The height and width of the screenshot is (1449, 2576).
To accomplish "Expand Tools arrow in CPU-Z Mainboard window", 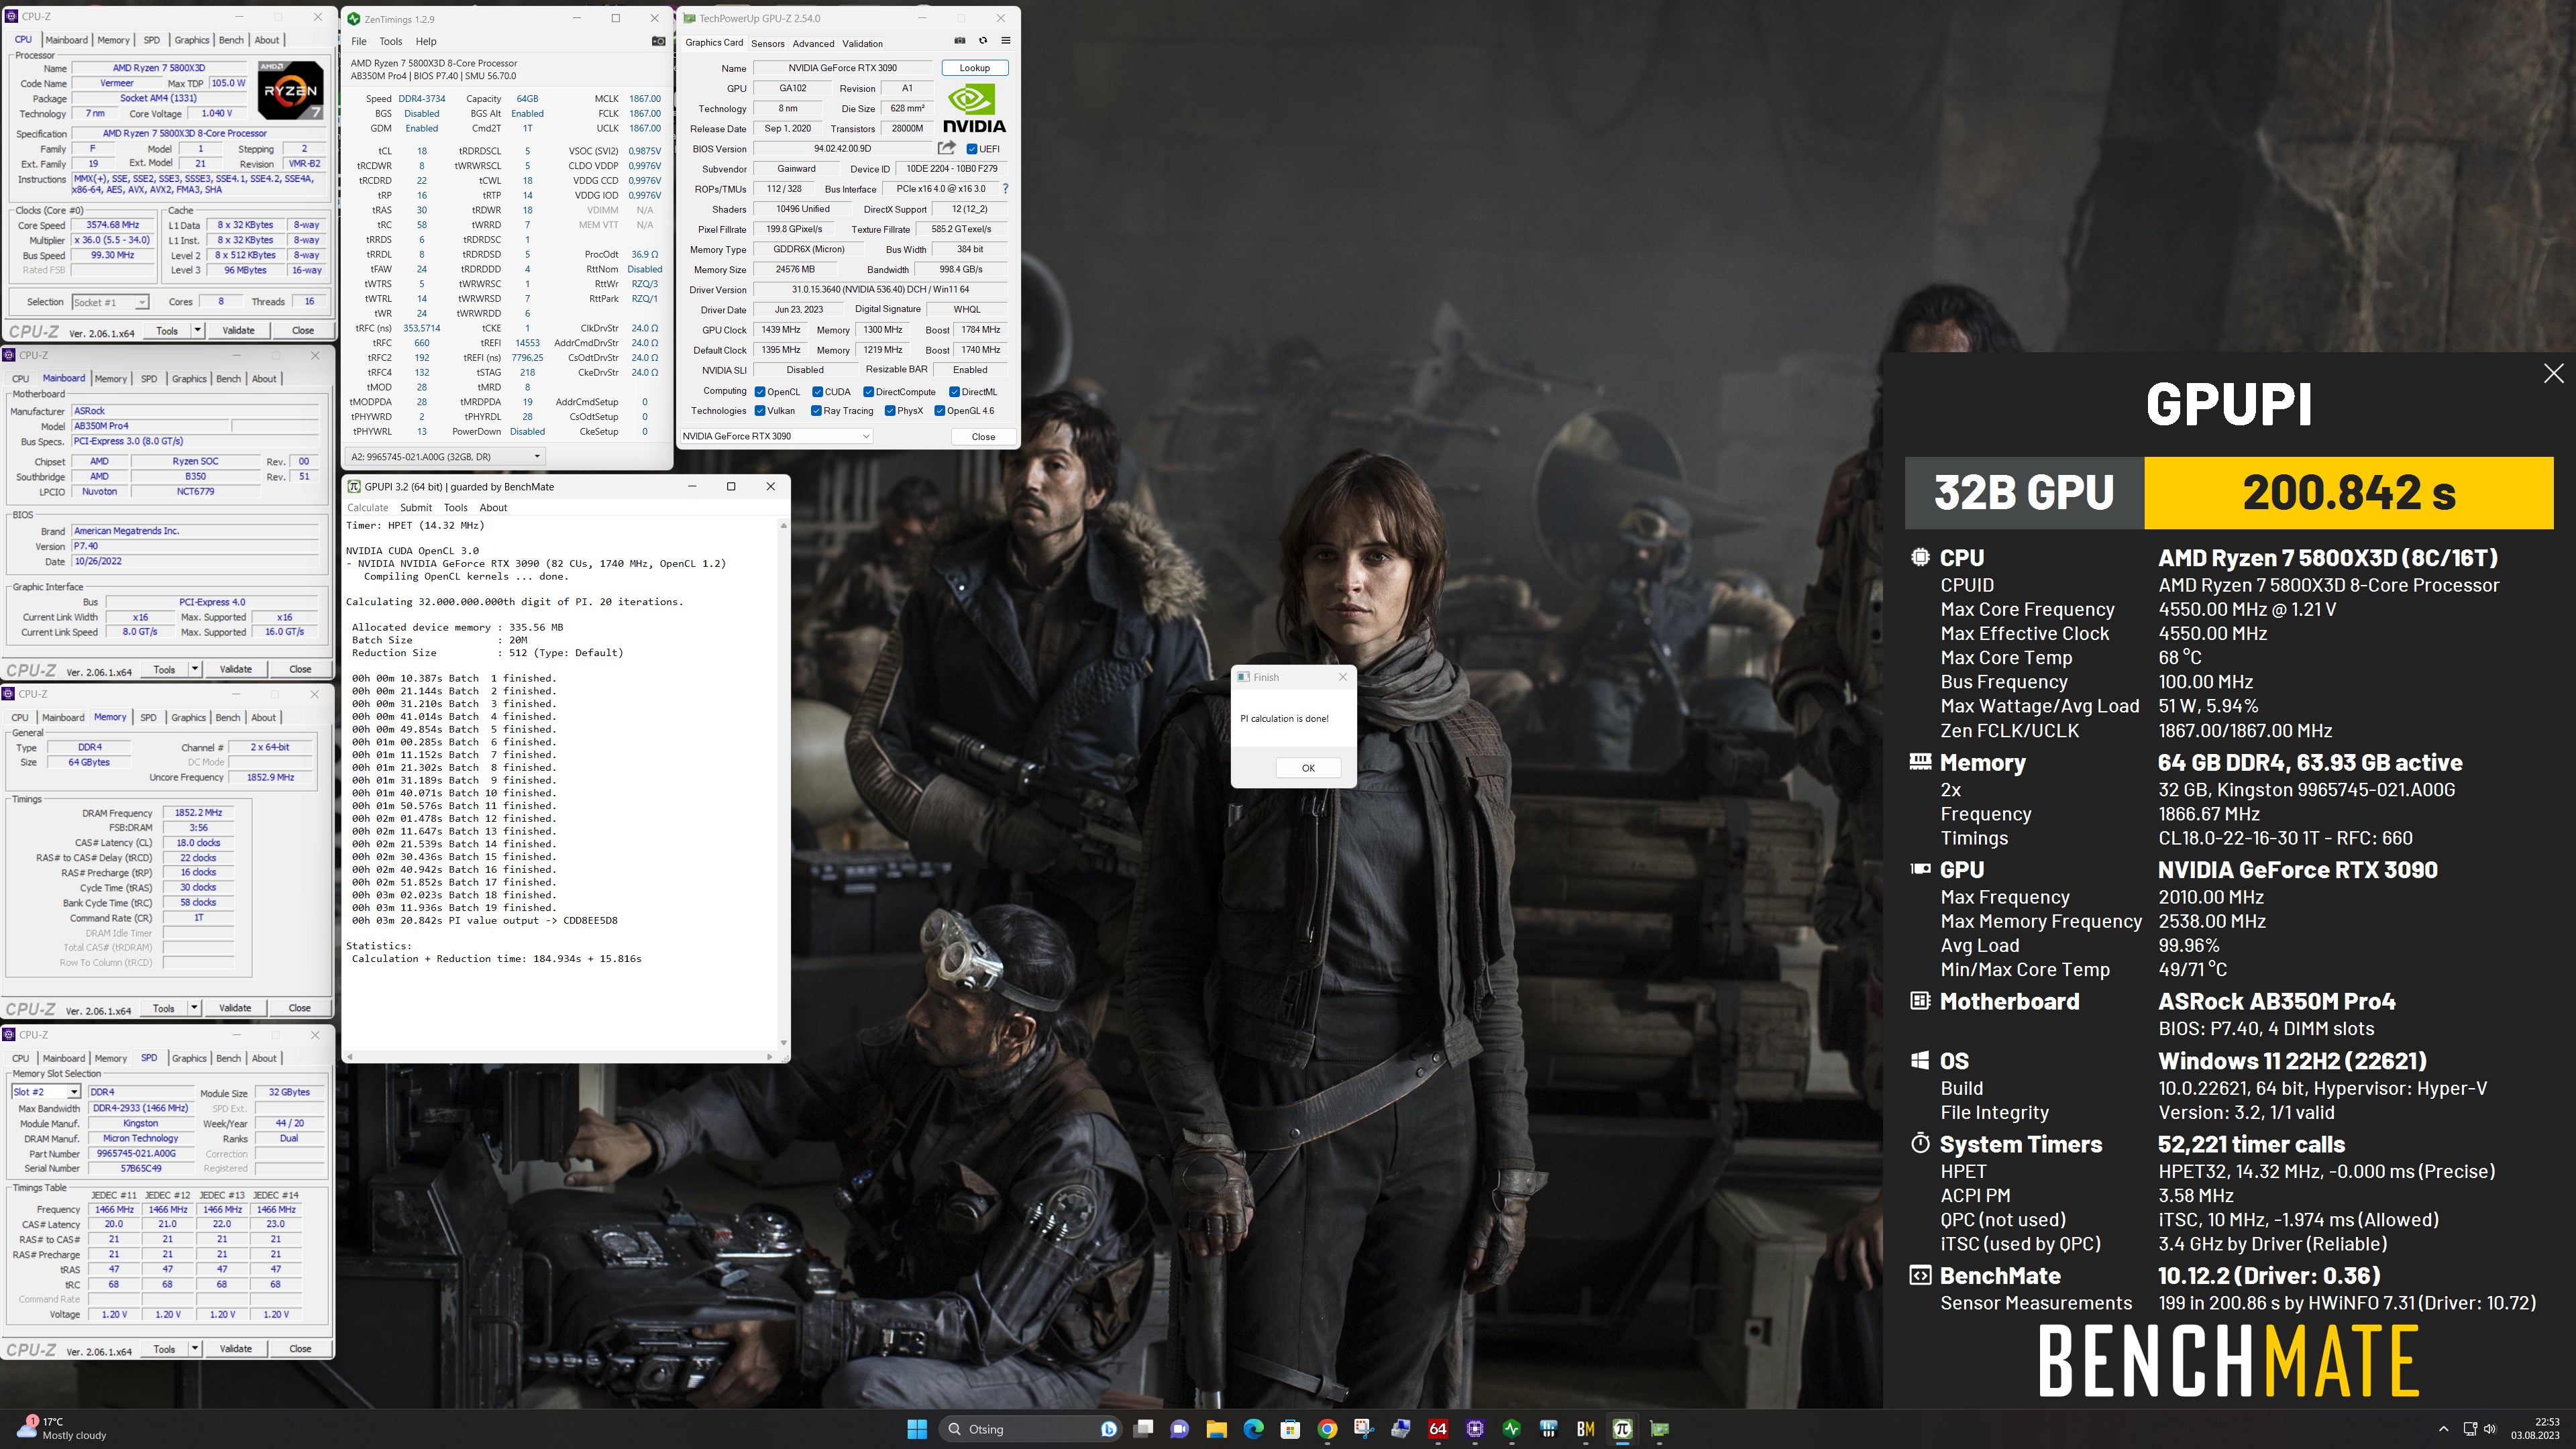I will pyautogui.click(x=194, y=669).
